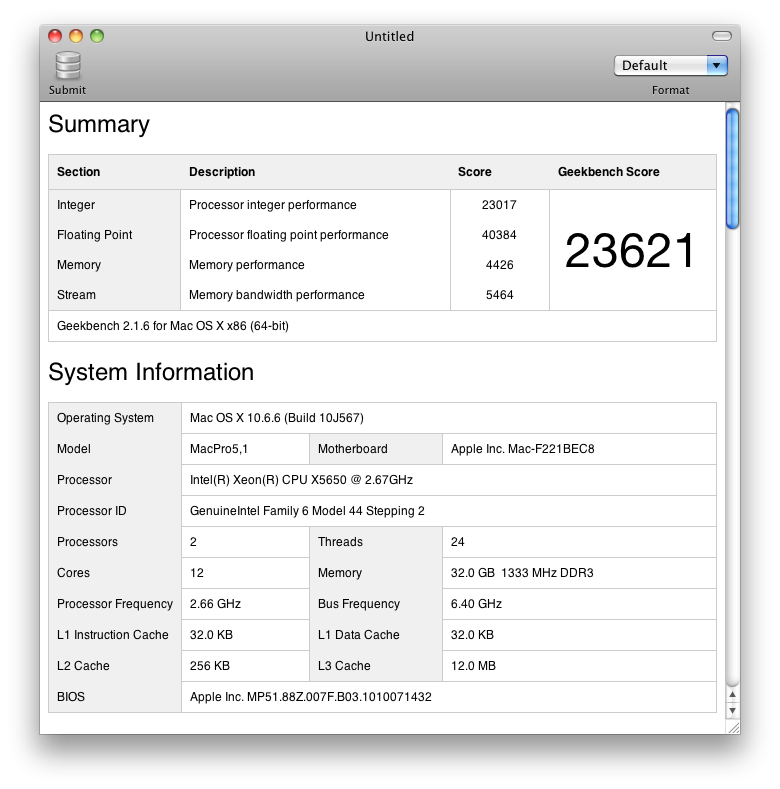
Task: Open the Default format dropdown
Action: point(670,65)
